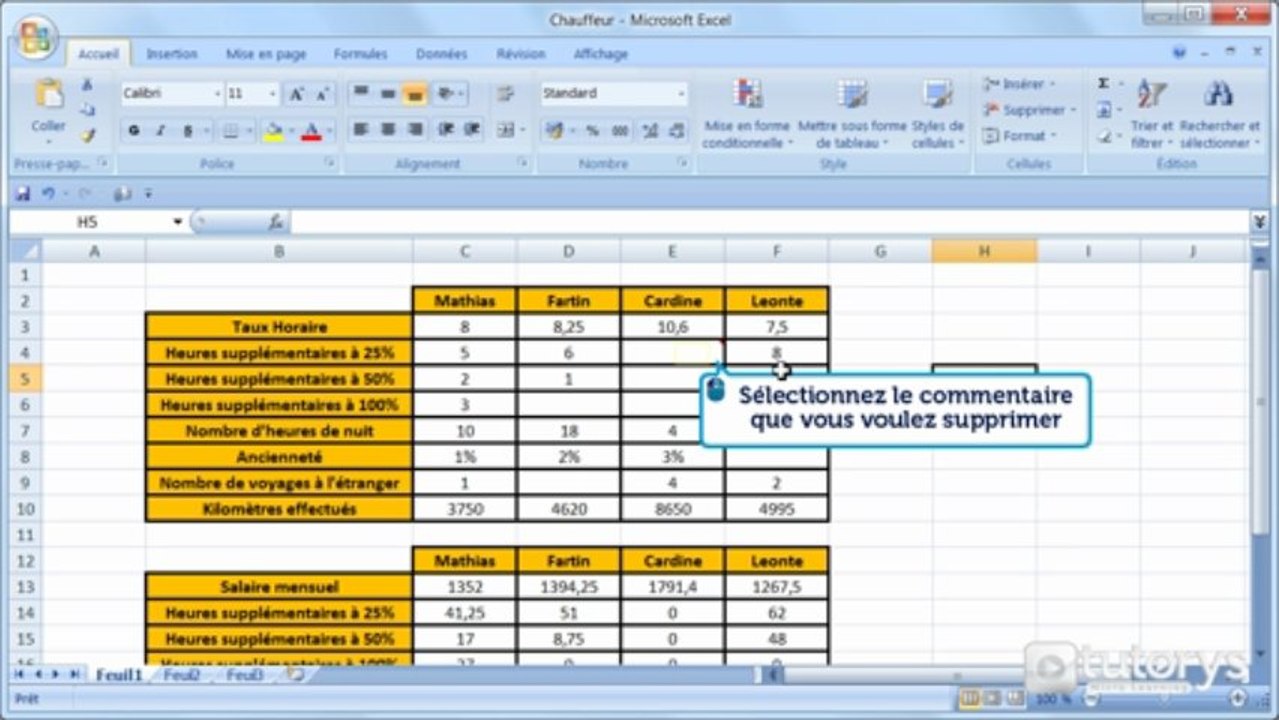1279x720 pixels.
Task: Click text orientation icon
Action: click(447, 94)
